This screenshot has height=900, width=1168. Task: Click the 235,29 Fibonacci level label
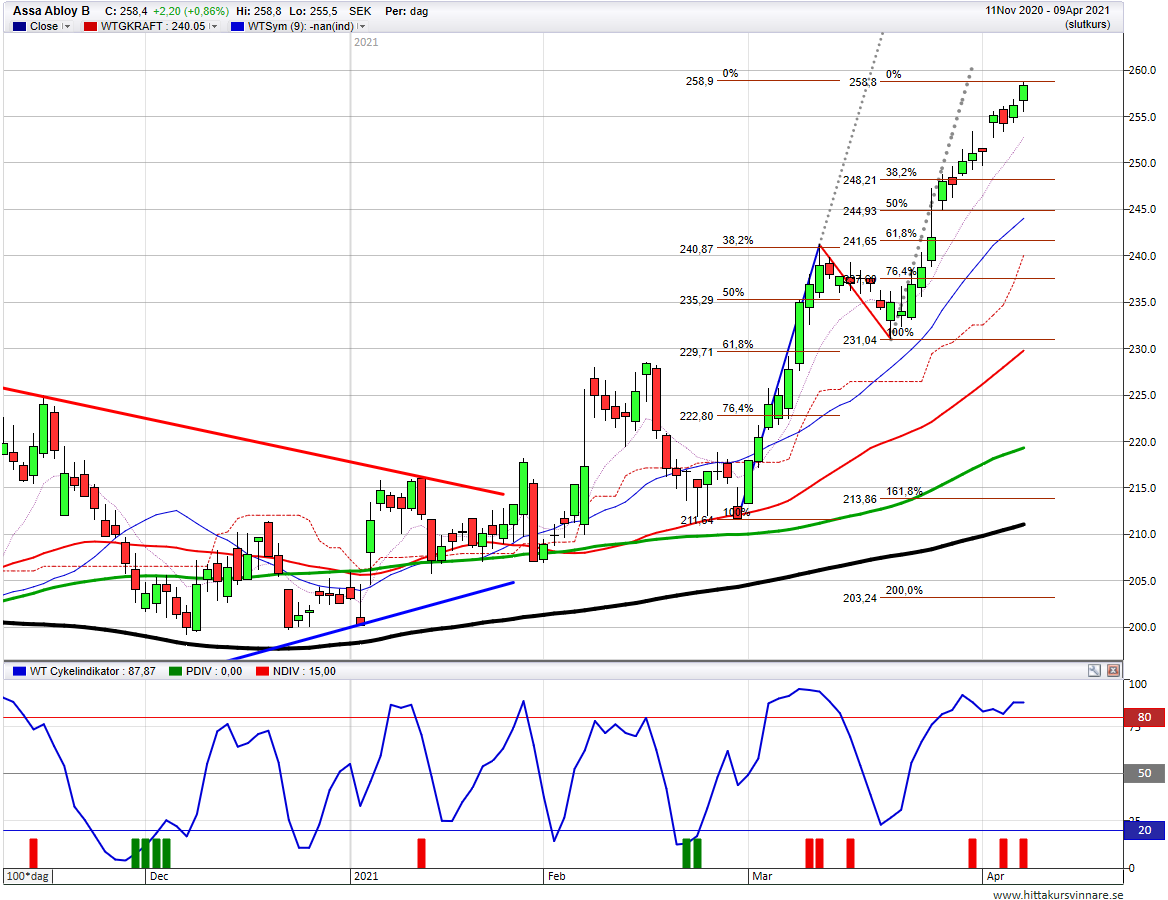point(696,300)
